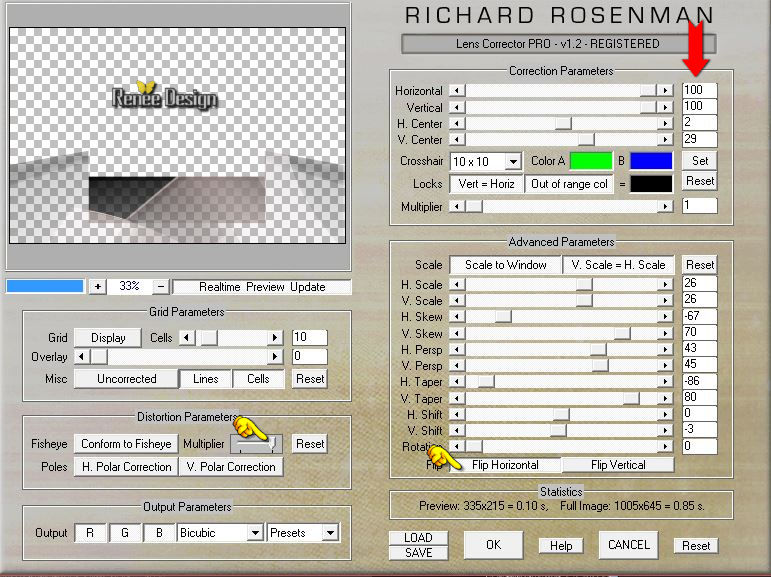Click right arrow of V. Scale slider
The image size is (771, 577).
tap(665, 300)
